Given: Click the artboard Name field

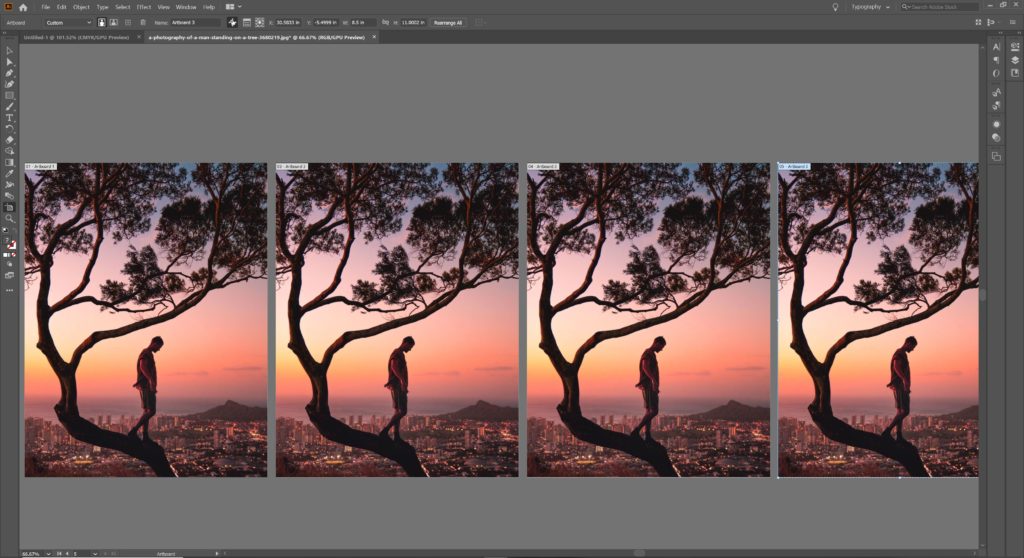Looking at the screenshot, I should pos(195,22).
